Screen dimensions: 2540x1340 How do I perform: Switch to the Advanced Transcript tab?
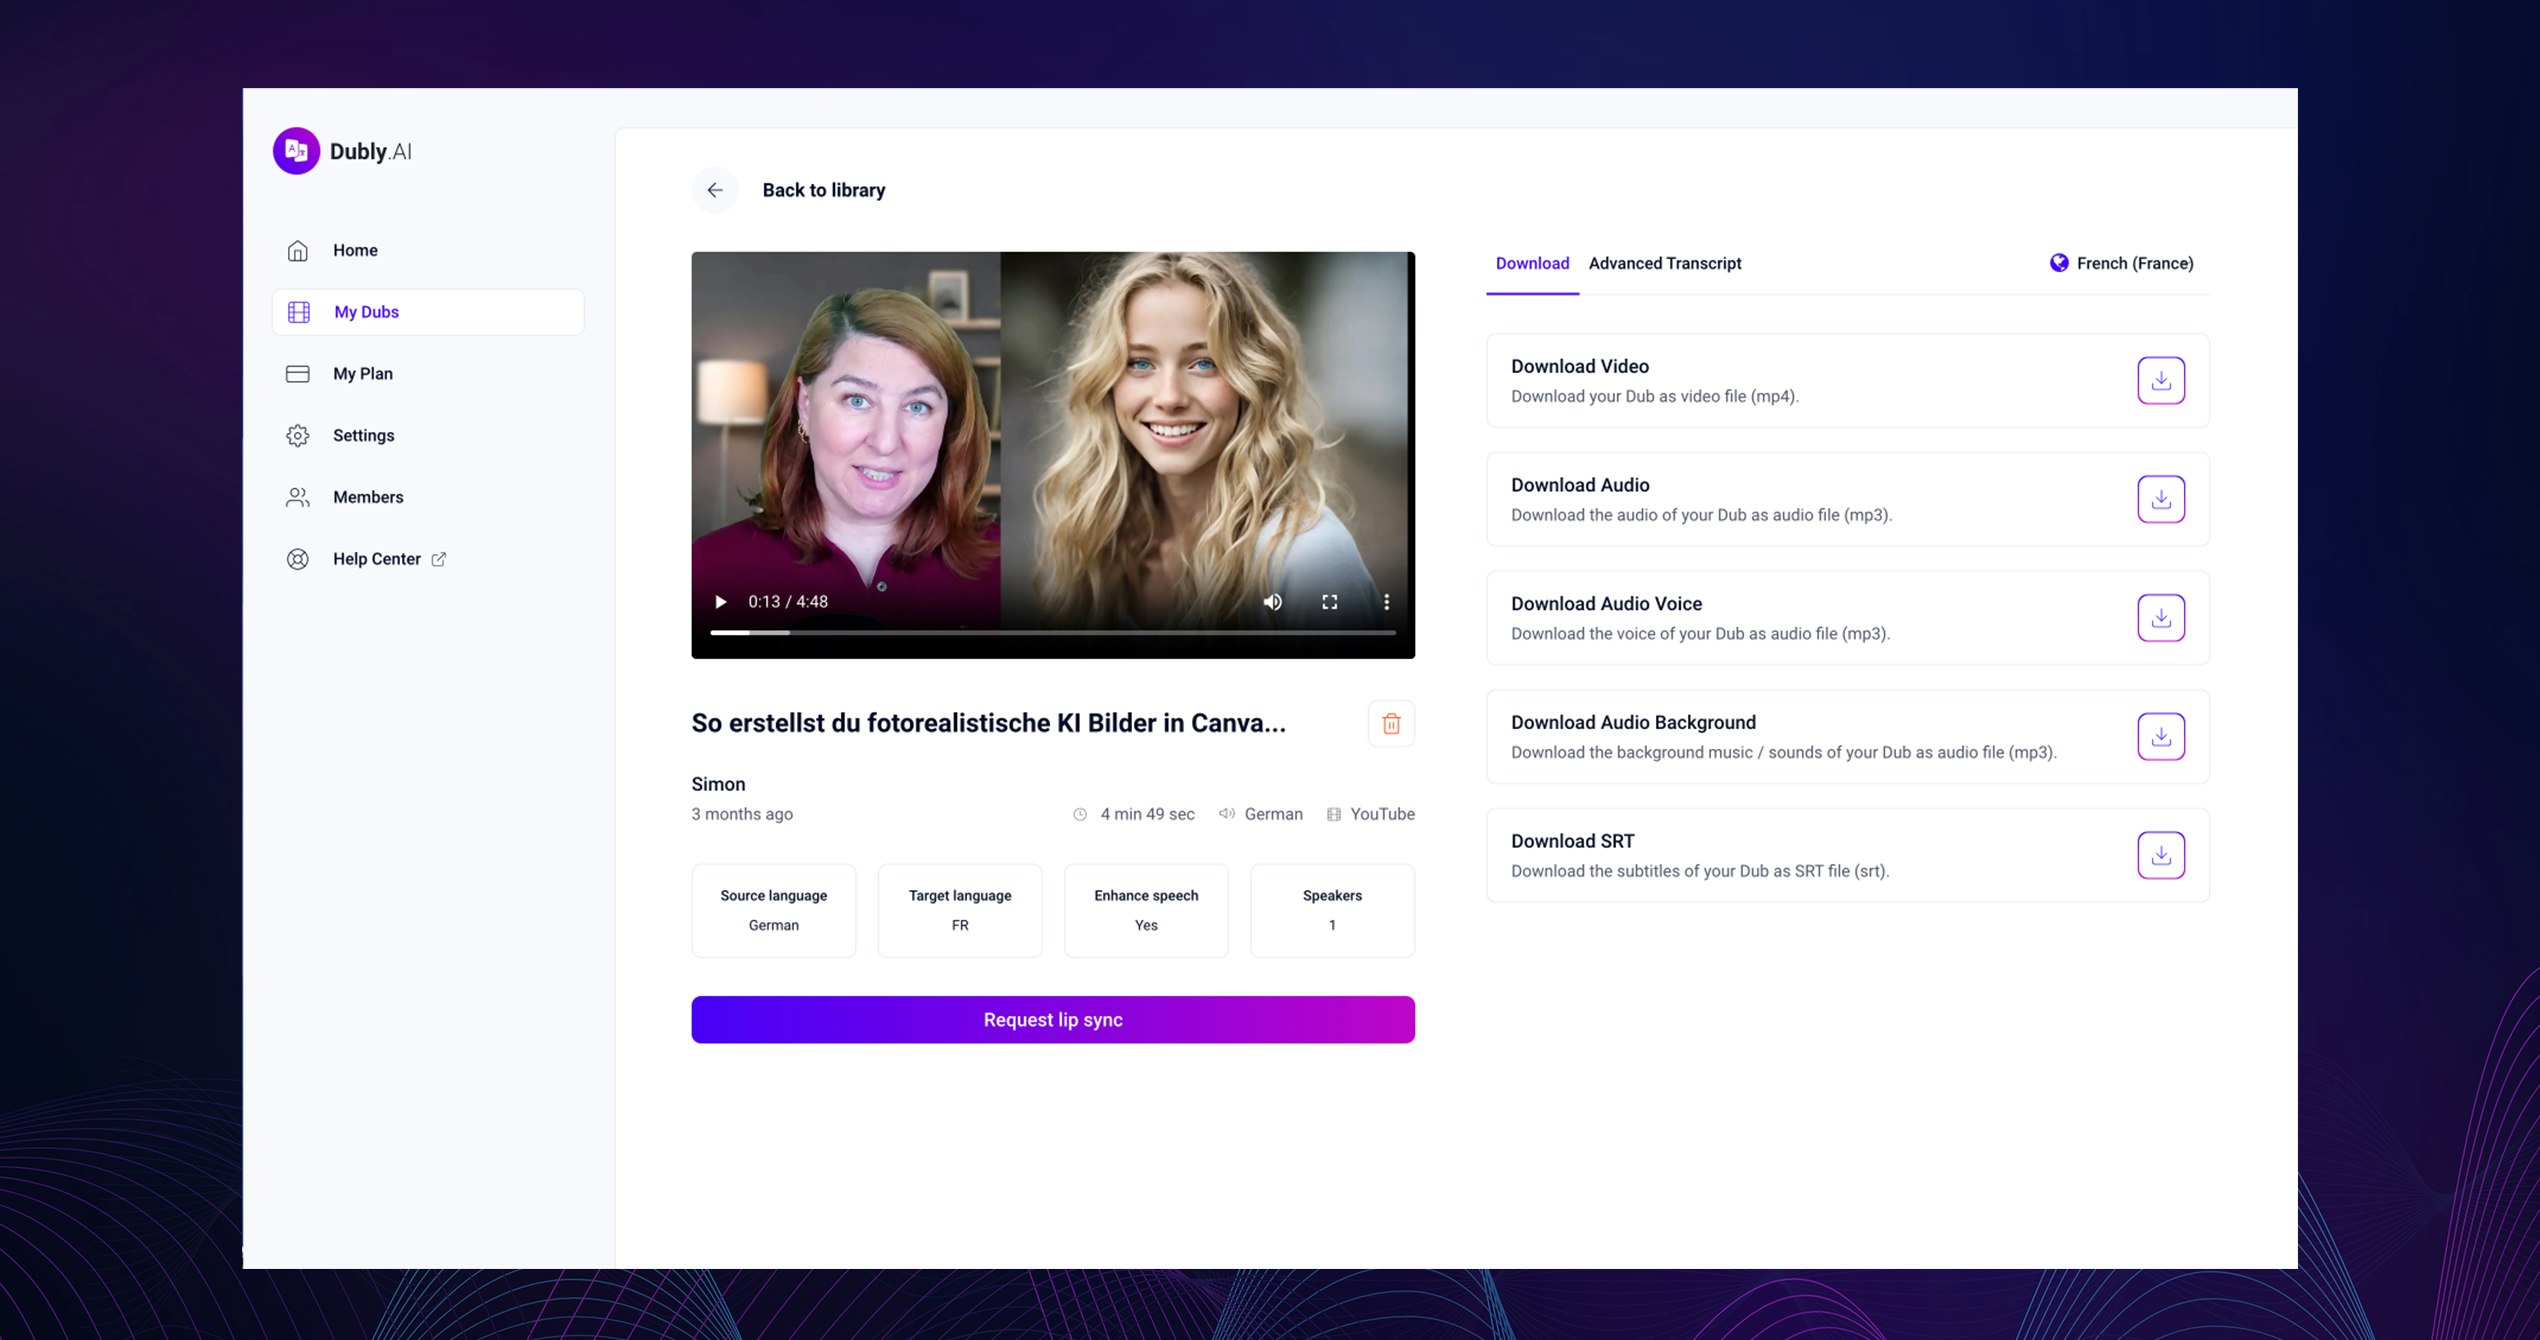point(1664,263)
